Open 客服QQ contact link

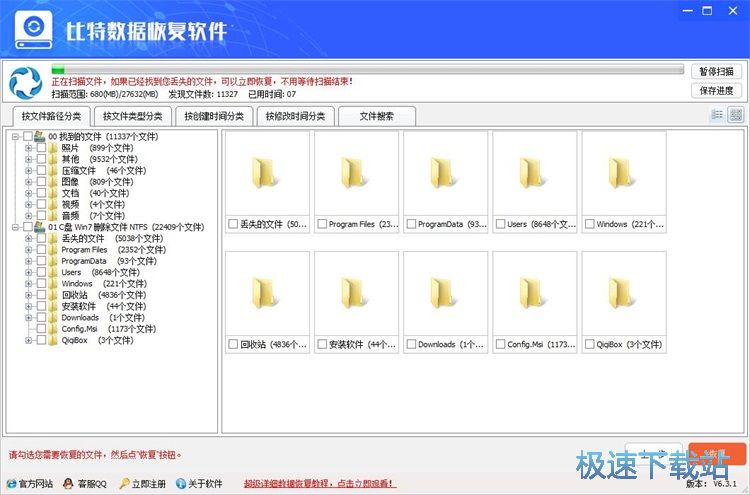point(92,484)
